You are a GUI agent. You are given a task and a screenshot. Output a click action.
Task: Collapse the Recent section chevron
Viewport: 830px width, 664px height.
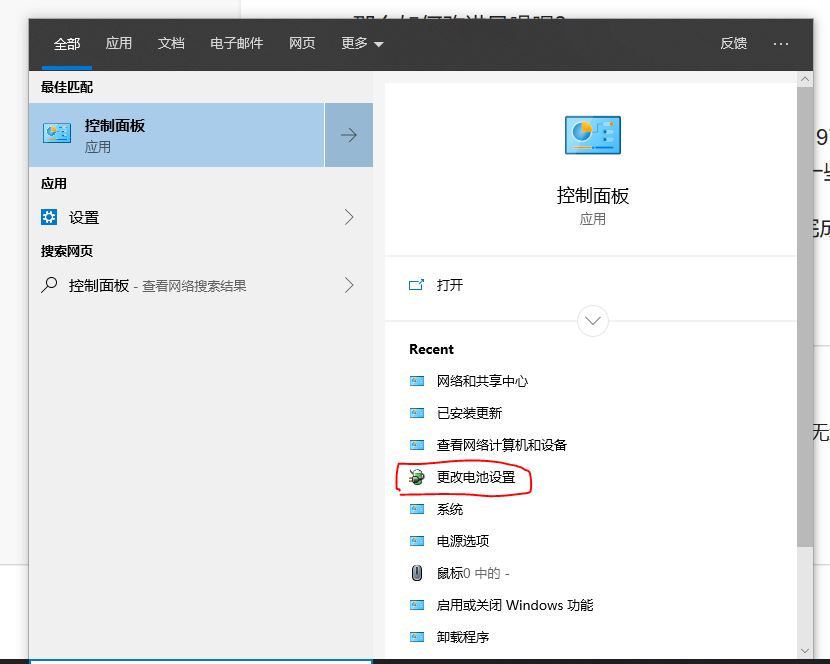coord(592,321)
